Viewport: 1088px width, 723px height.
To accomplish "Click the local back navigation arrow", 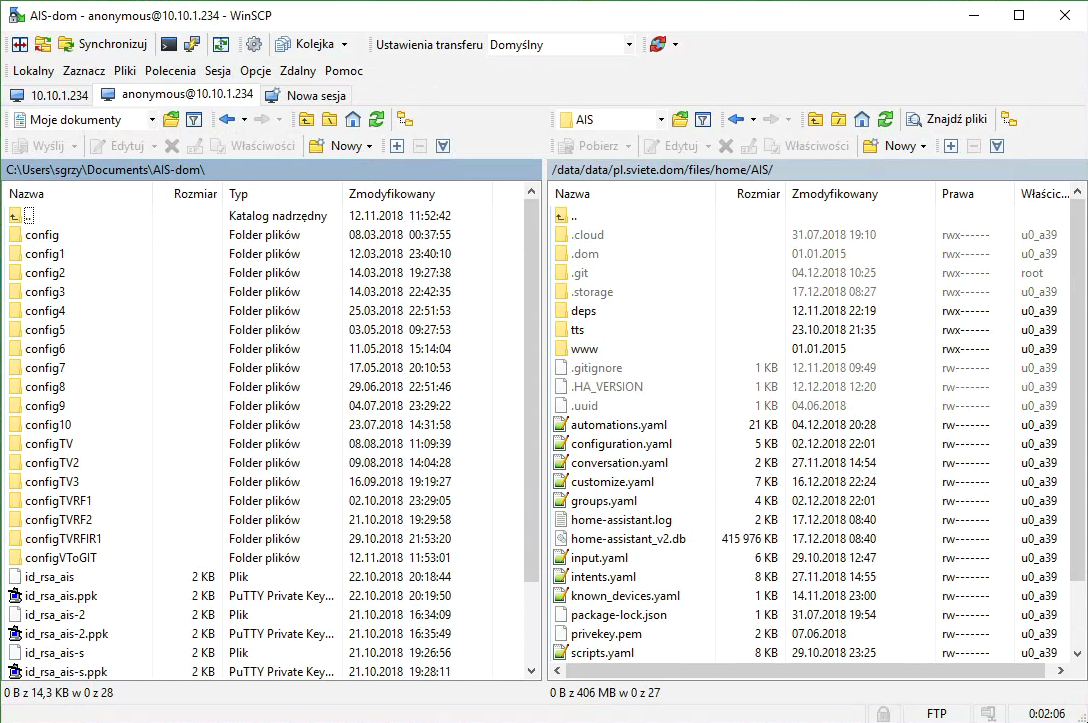I will point(226,119).
